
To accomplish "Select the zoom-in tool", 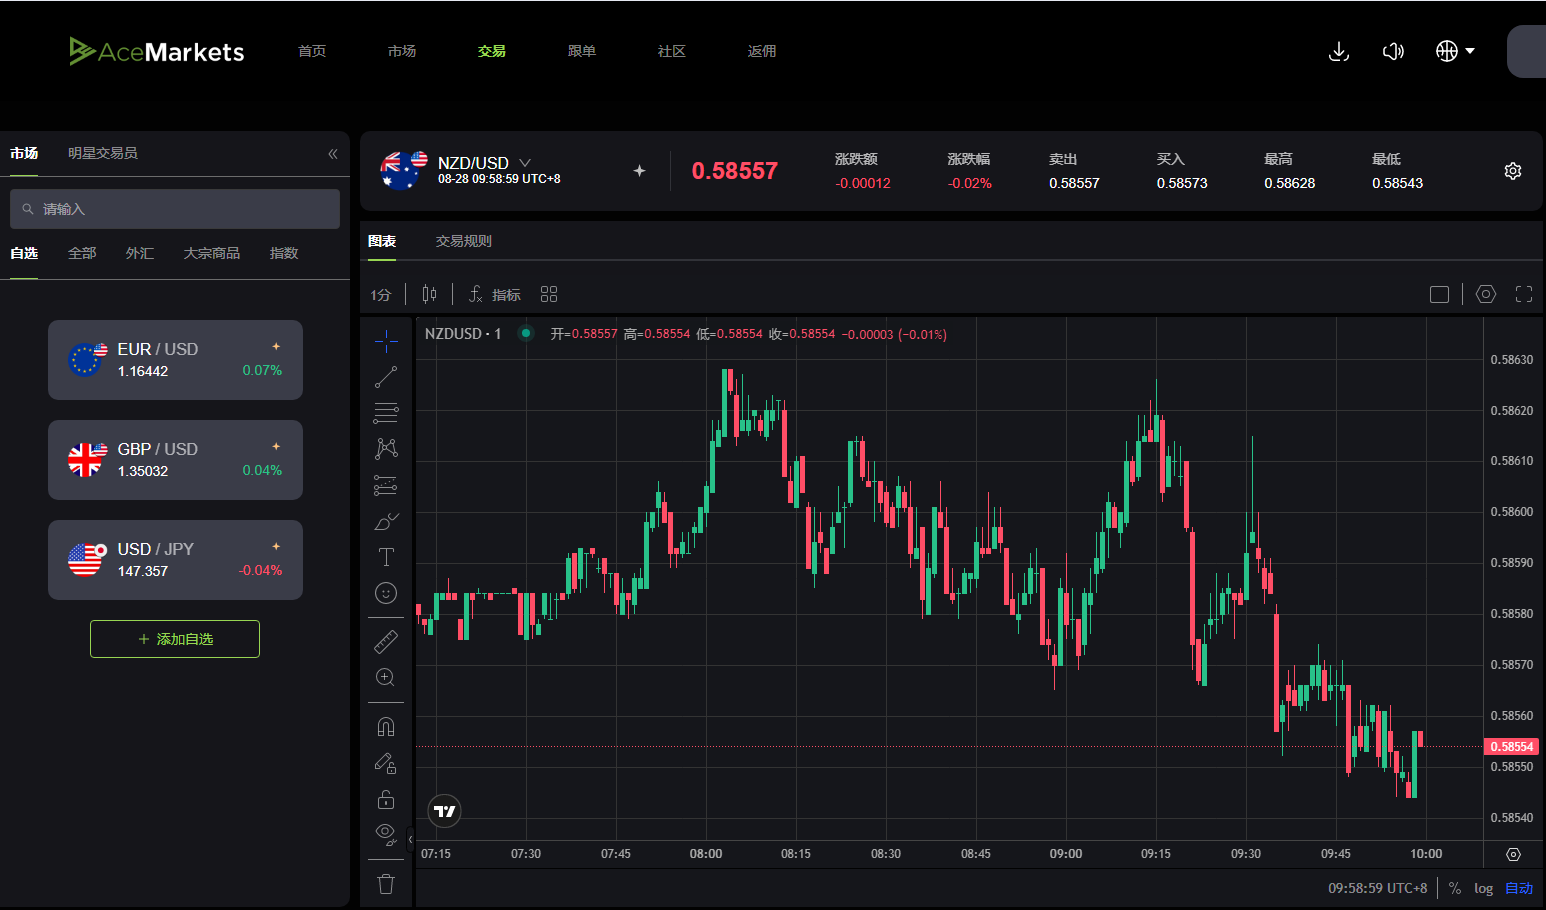I will tap(386, 677).
